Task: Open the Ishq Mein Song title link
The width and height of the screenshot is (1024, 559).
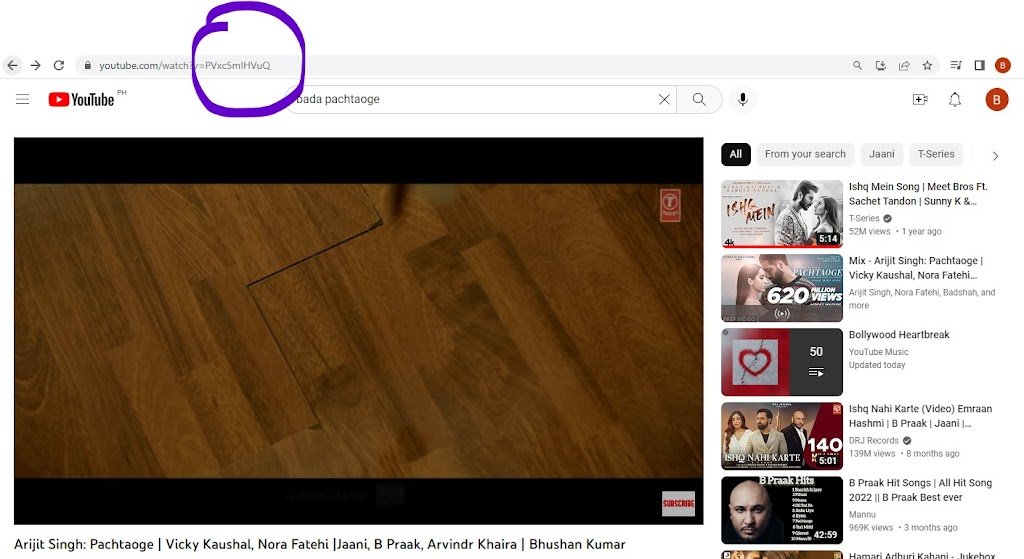Action: click(918, 194)
